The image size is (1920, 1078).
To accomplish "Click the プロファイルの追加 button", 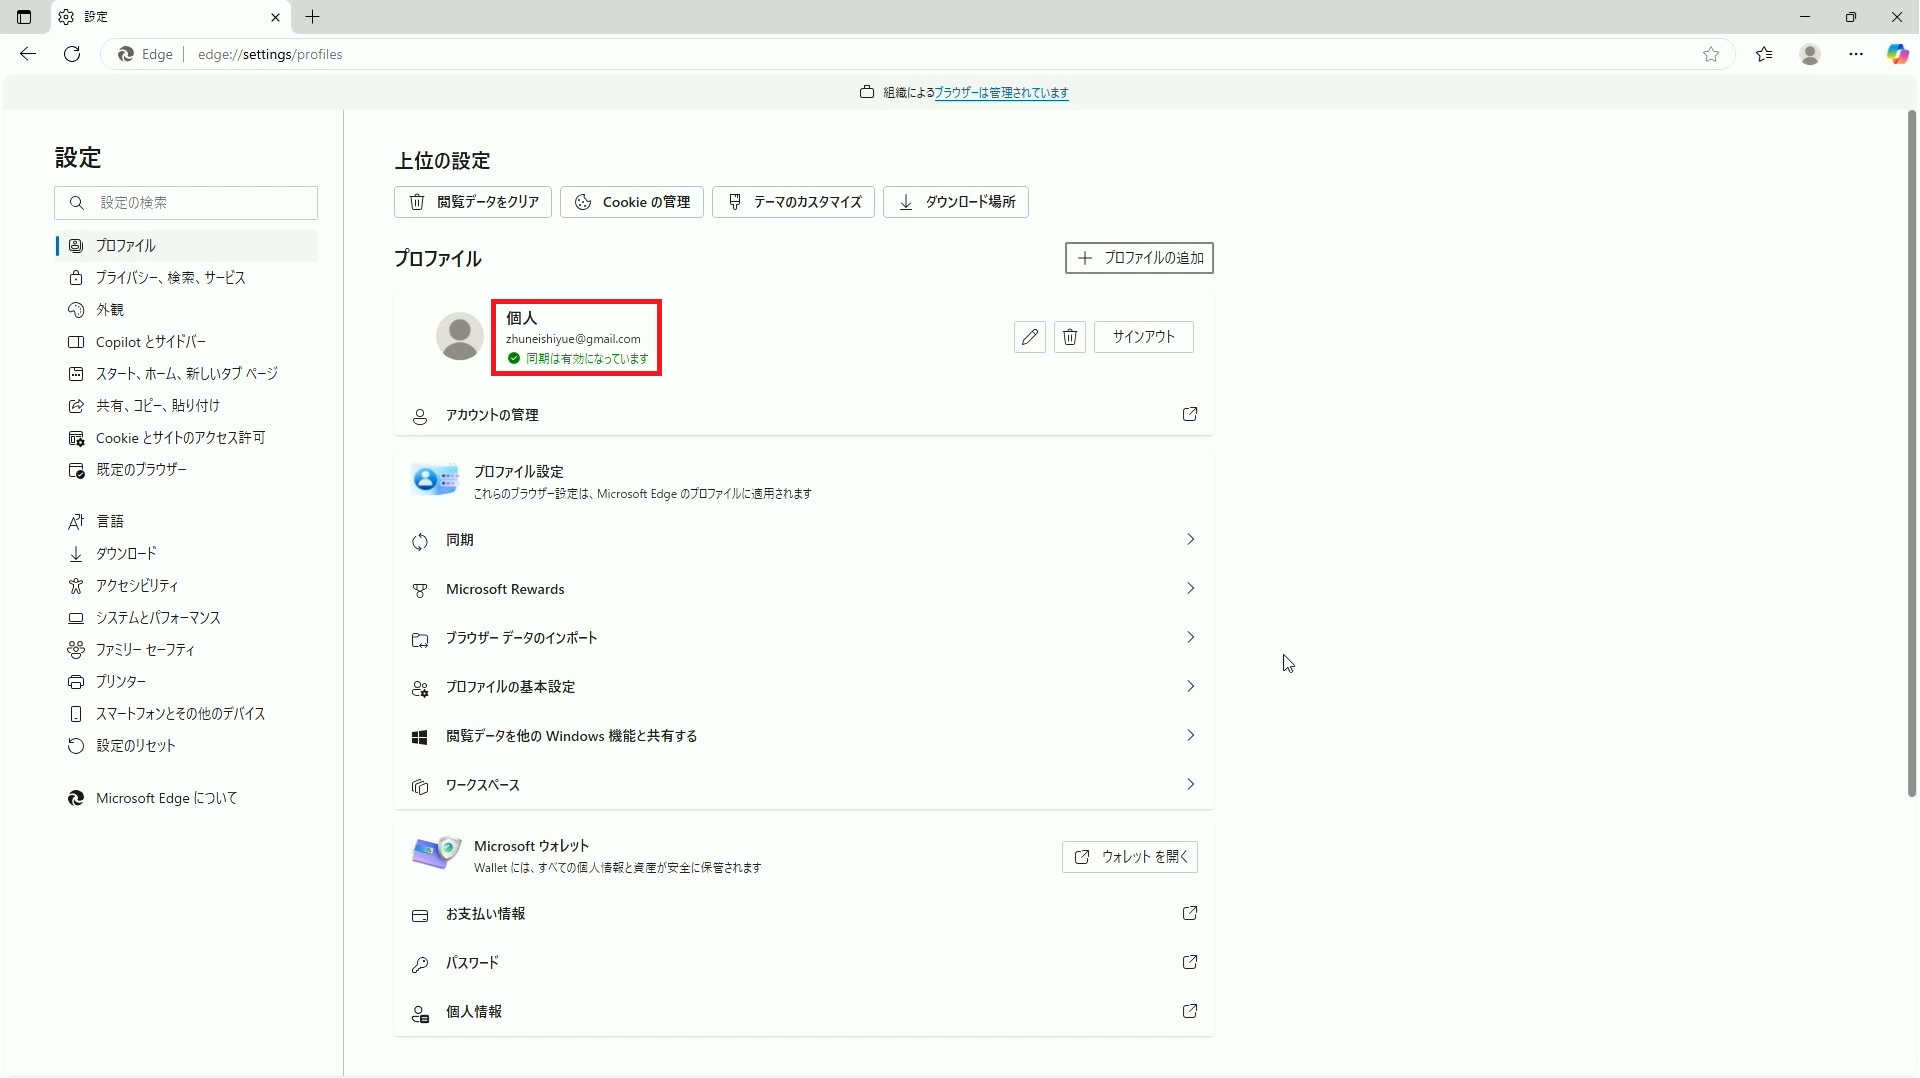I will coord(1139,258).
